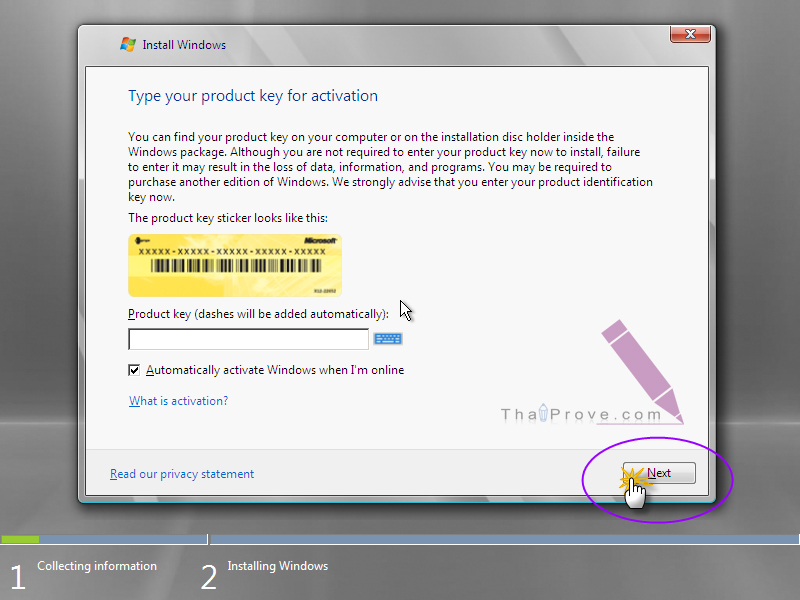Open 'Read our privacy statement' link

pos(182,474)
